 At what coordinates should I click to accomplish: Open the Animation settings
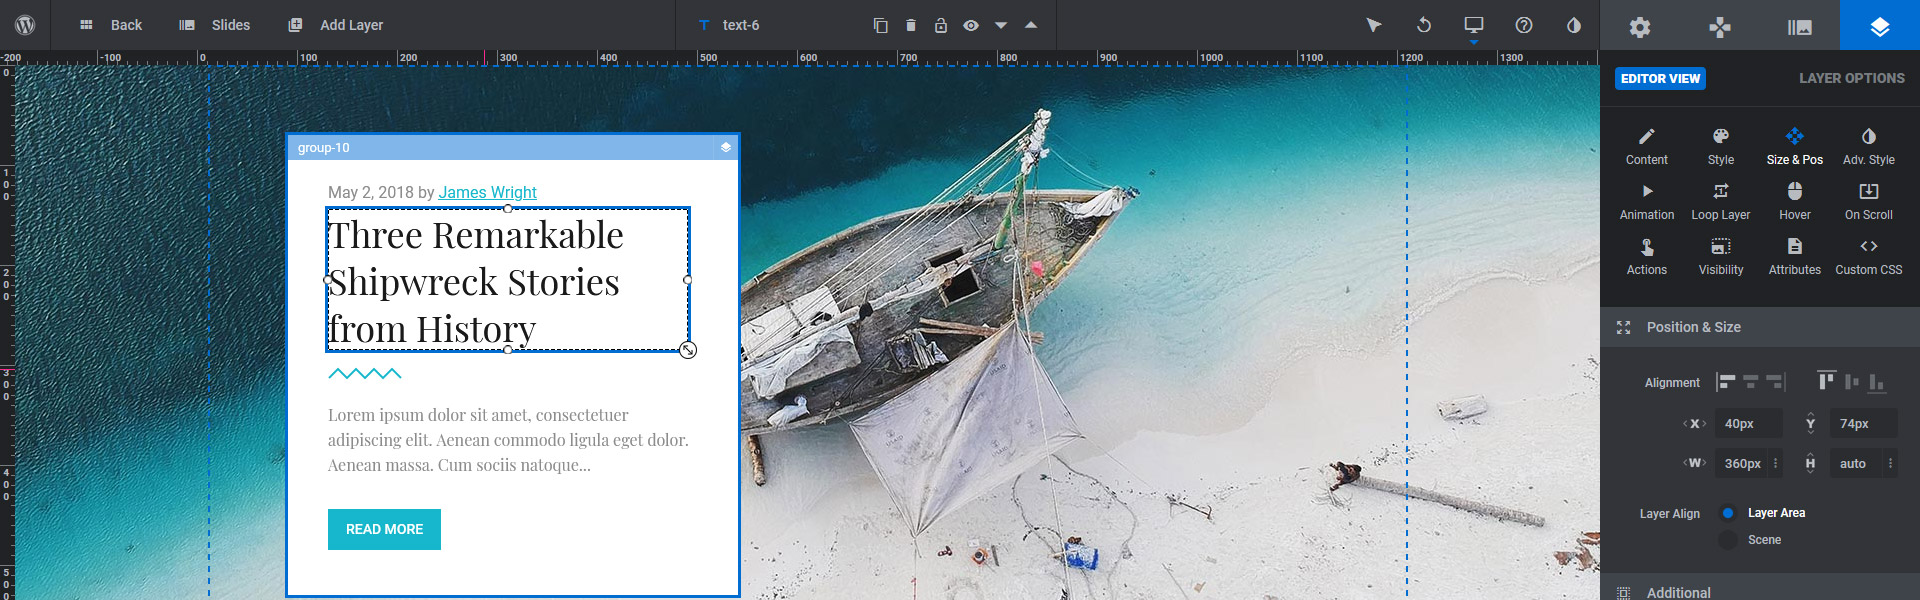(1647, 201)
